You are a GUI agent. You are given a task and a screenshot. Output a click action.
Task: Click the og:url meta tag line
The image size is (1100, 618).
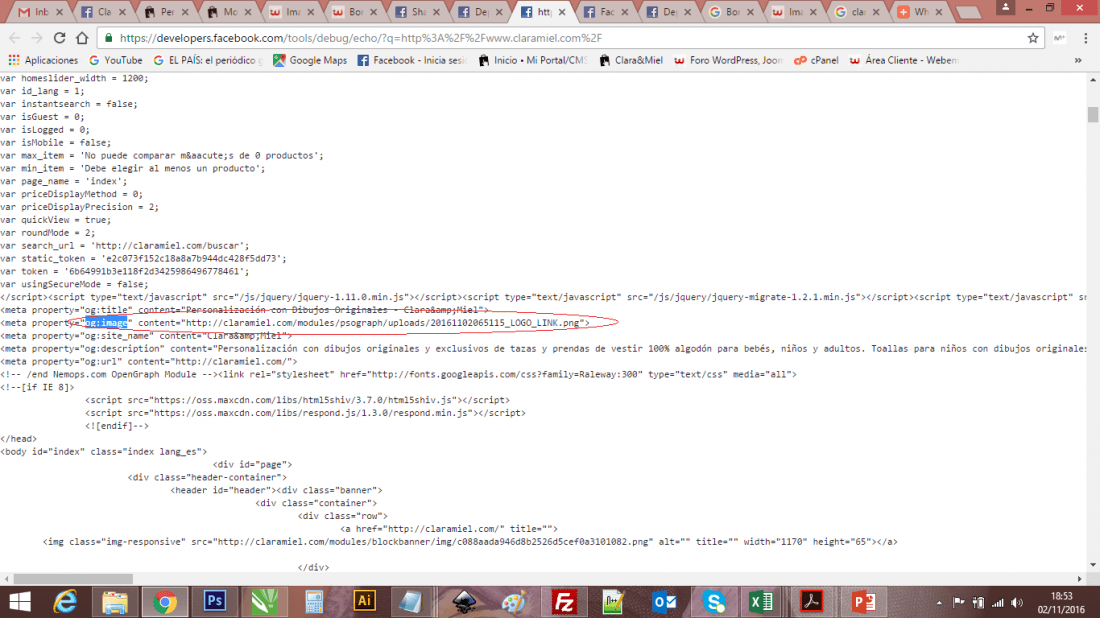149,361
